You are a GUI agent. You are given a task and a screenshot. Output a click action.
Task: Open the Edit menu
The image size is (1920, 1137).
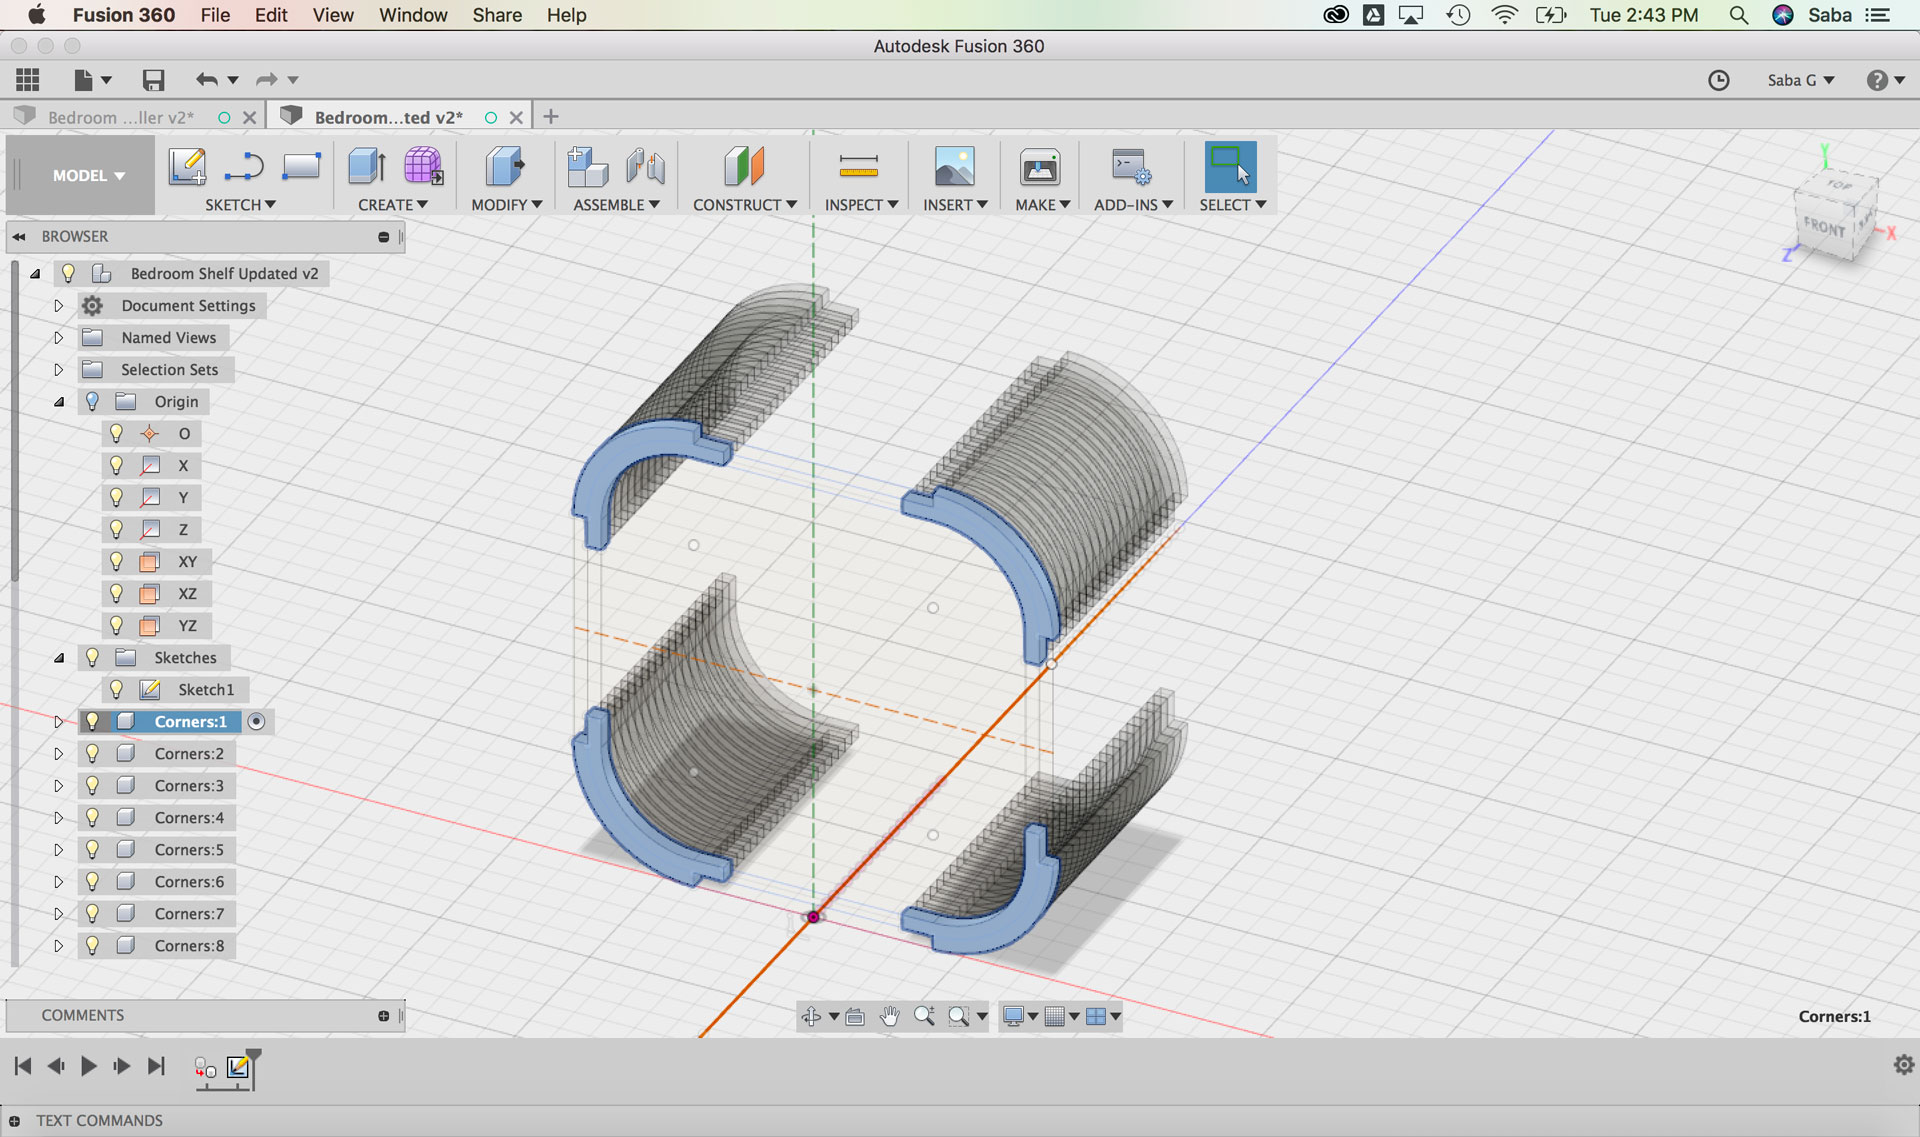click(270, 15)
